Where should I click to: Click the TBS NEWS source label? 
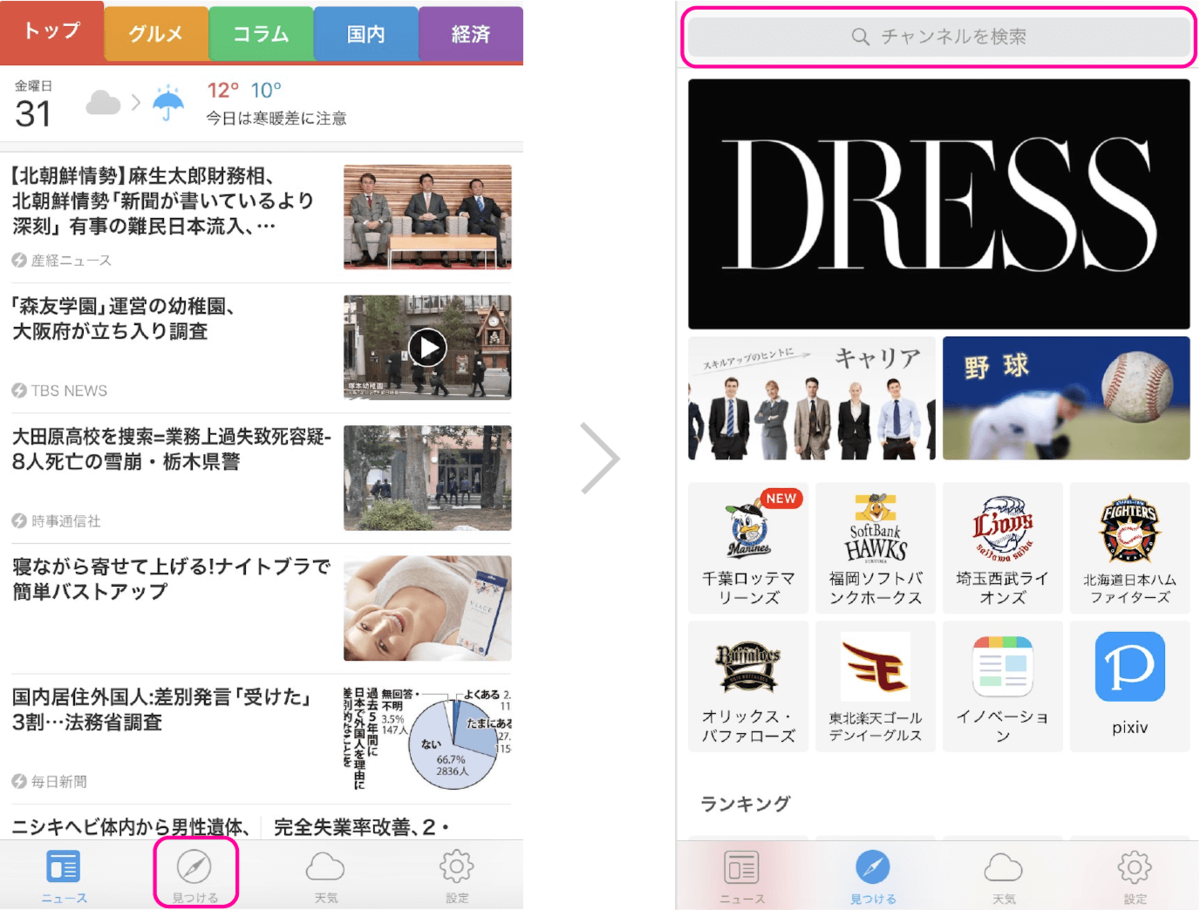tap(60, 391)
